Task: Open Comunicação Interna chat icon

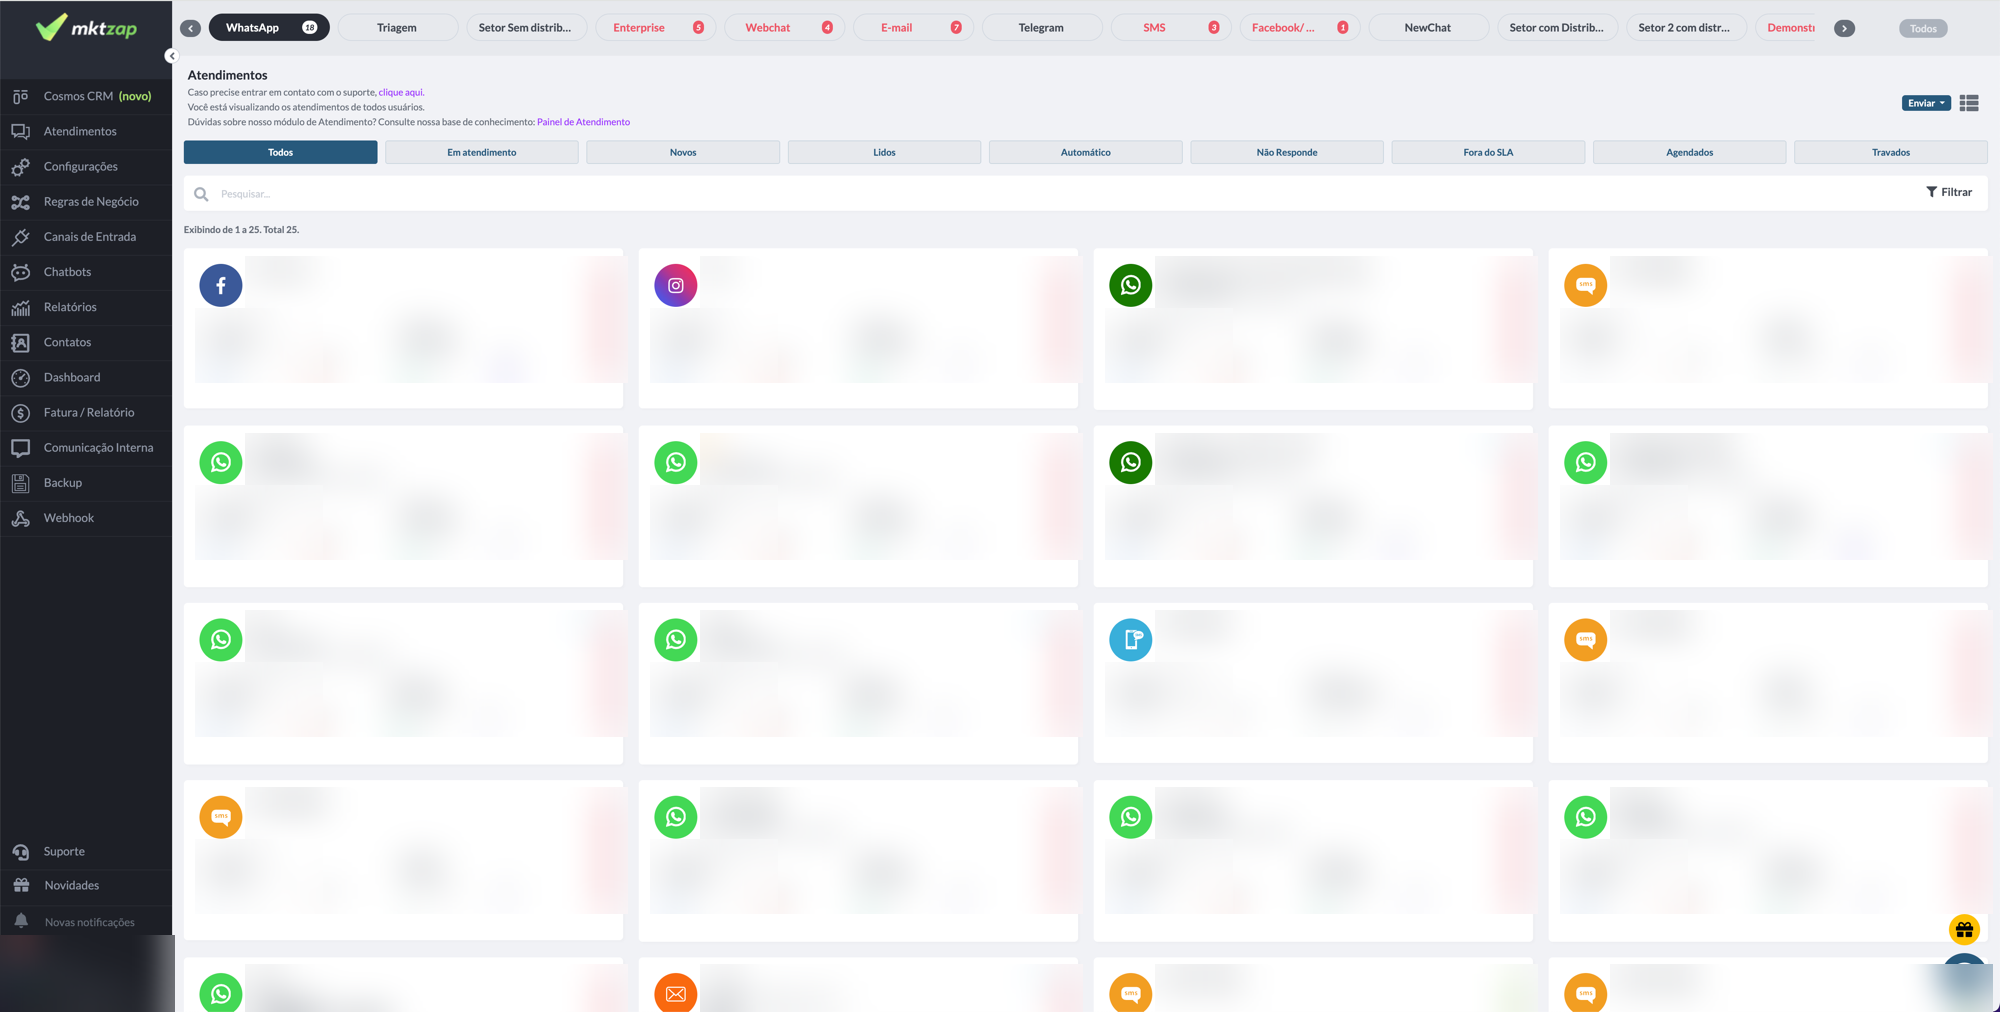Action: (x=20, y=447)
